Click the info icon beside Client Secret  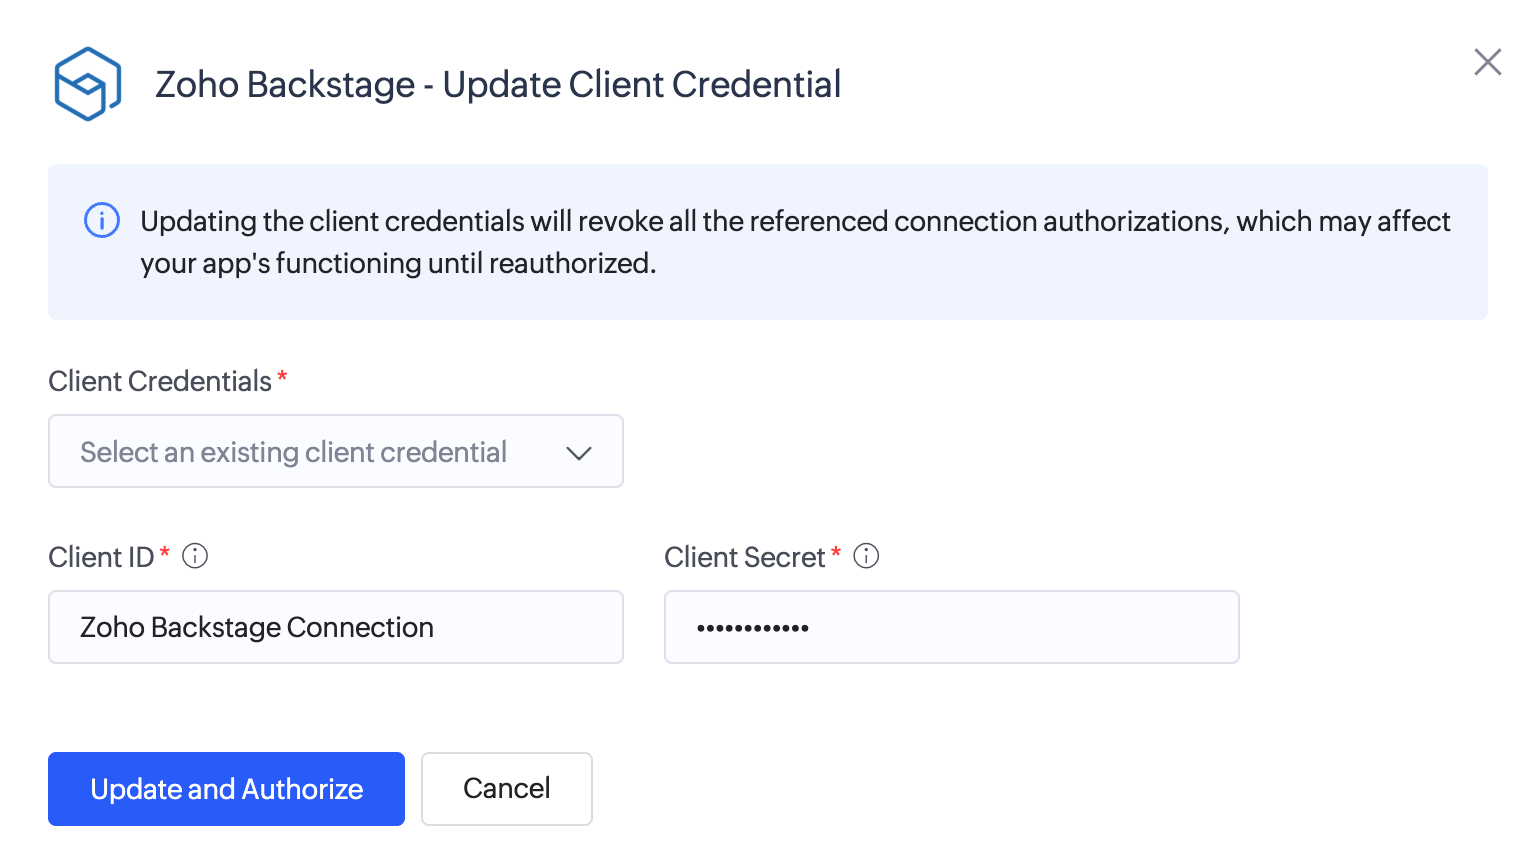pos(866,556)
